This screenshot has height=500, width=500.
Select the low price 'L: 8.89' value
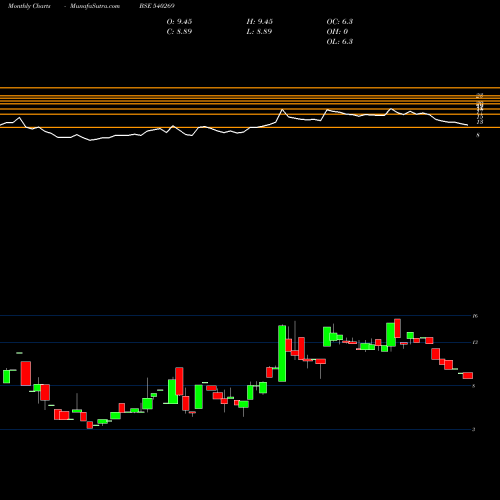point(259,32)
